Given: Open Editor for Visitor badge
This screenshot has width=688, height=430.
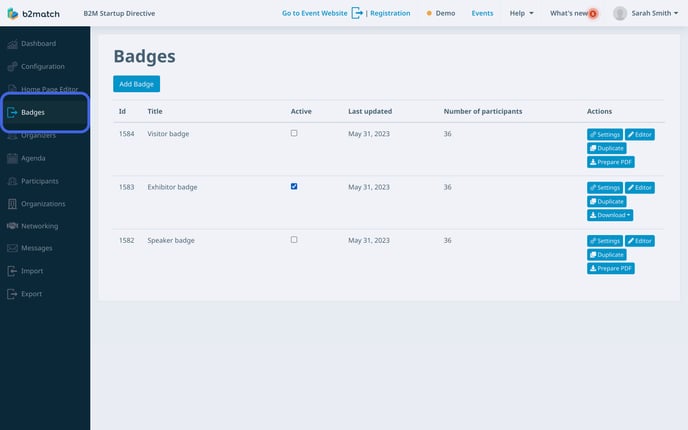Looking at the screenshot, I should (x=640, y=134).
